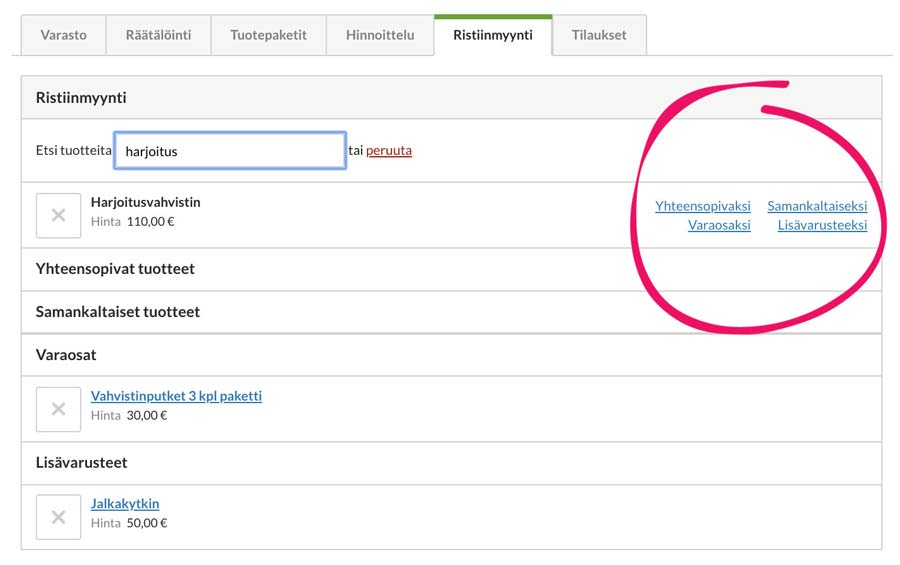Add product as Yhteensopivaksi
900x565 pixels.
[x=703, y=206]
